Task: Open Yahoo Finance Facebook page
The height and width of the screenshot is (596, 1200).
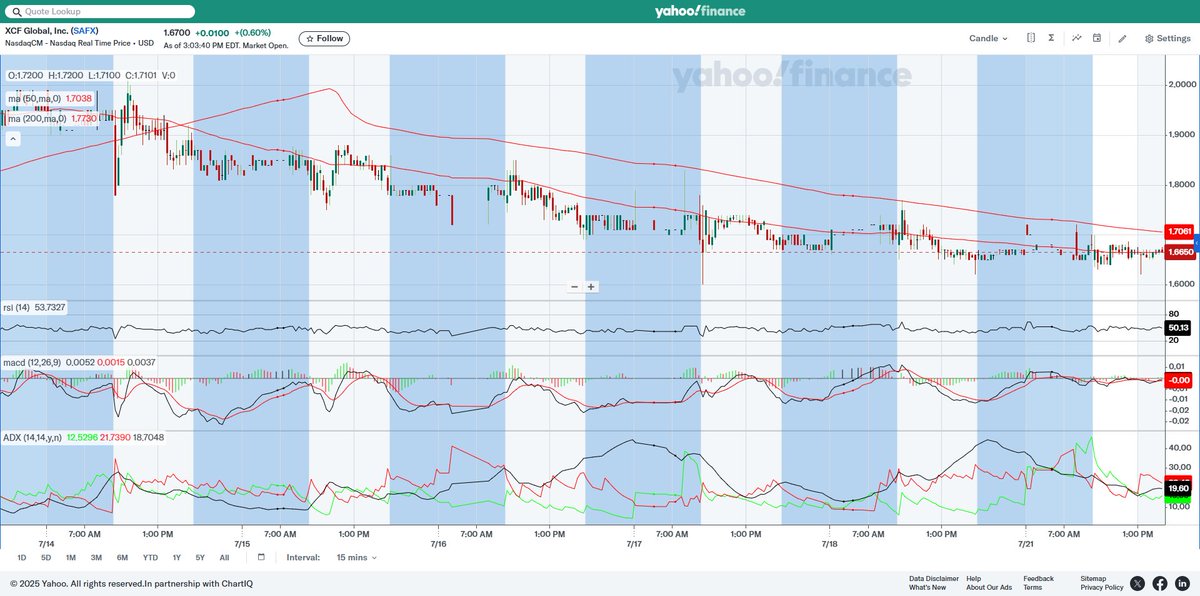Action: tap(1160, 583)
